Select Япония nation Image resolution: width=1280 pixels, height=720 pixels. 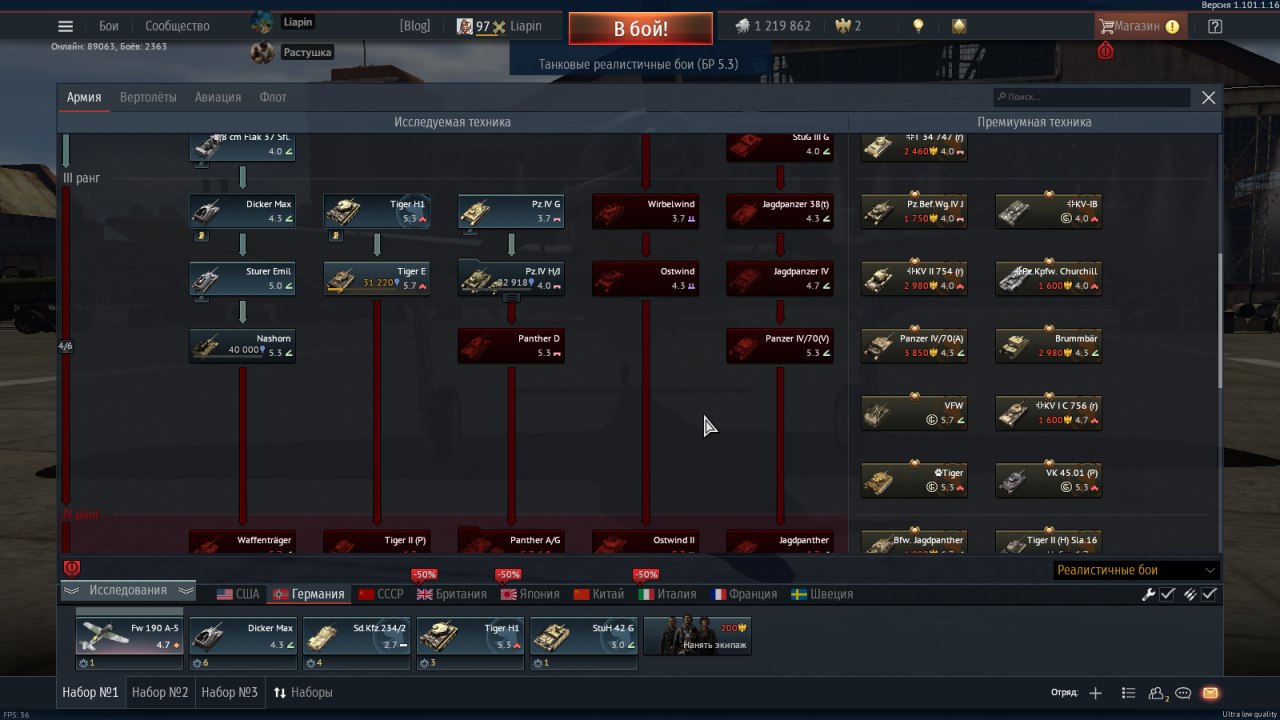pos(530,594)
